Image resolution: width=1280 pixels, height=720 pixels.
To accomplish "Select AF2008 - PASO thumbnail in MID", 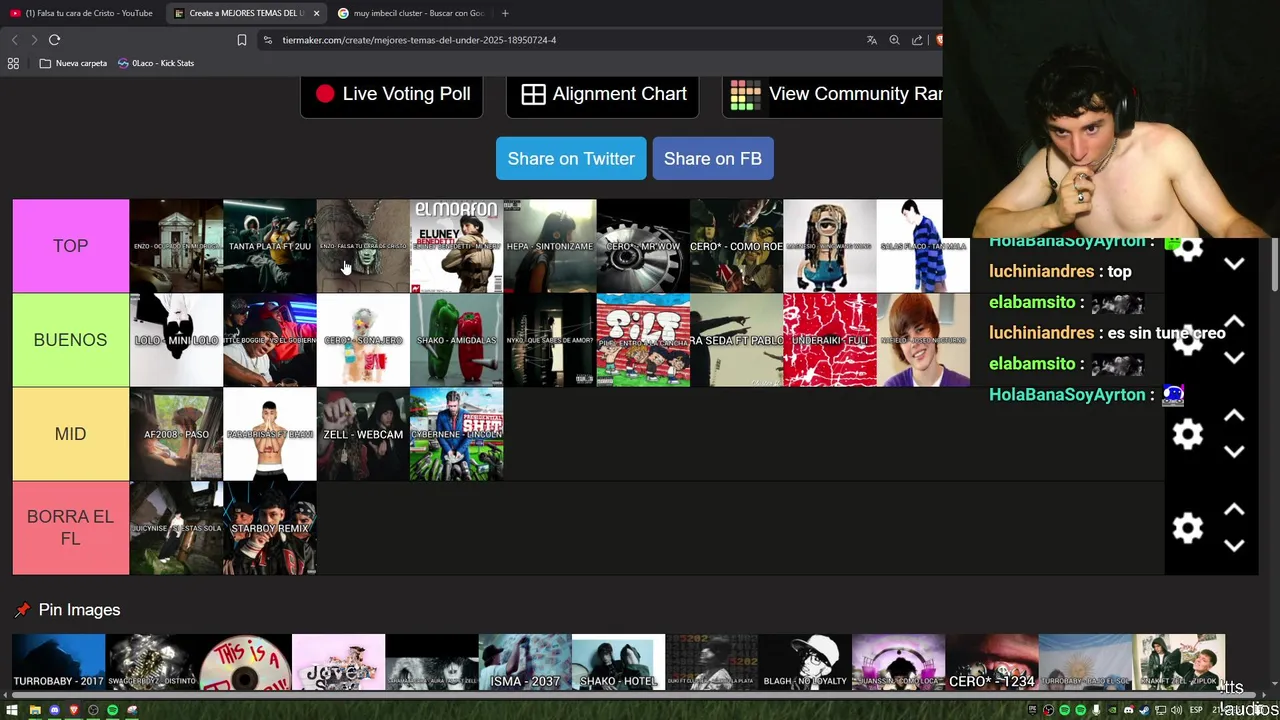I will tap(176, 434).
